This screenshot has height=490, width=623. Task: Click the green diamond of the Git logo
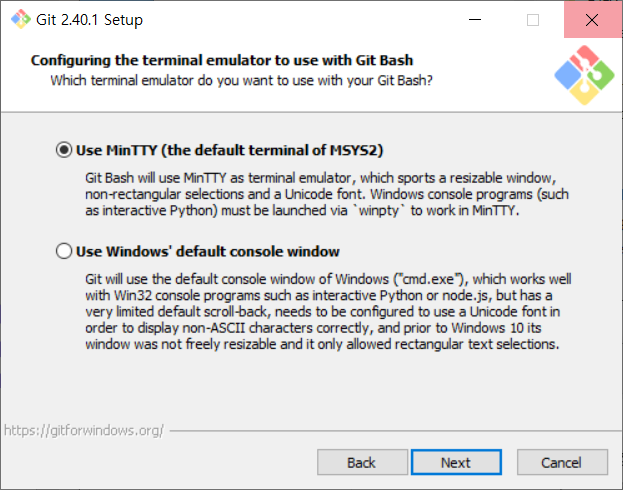601,75
